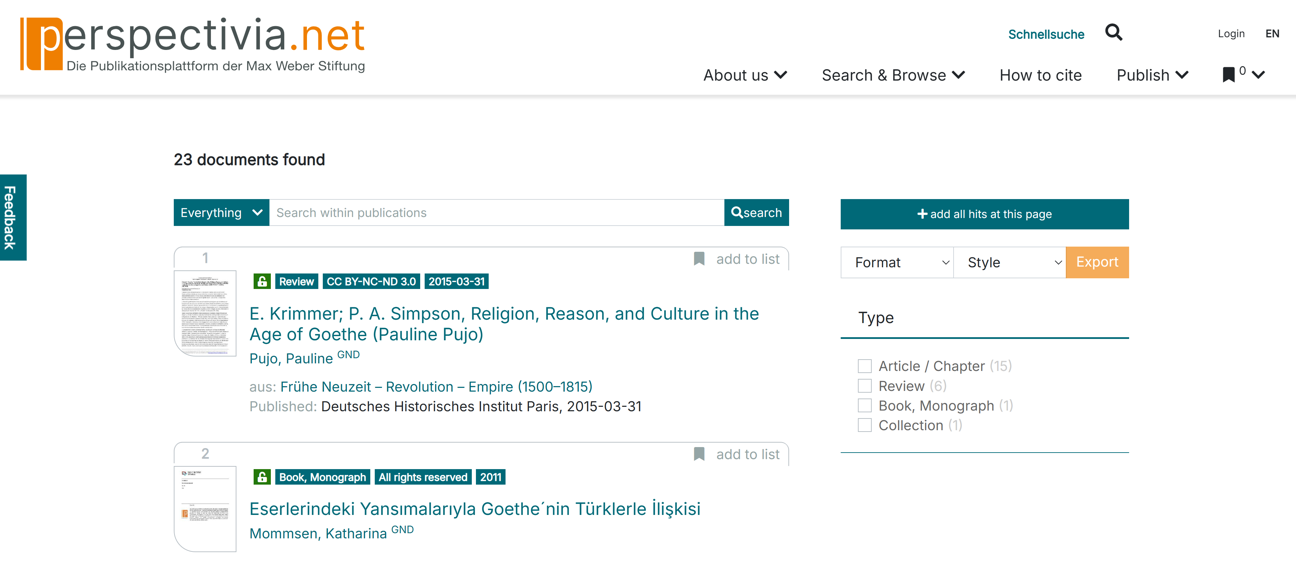Open the Style citation dropdown
1296x569 pixels.
[1009, 262]
